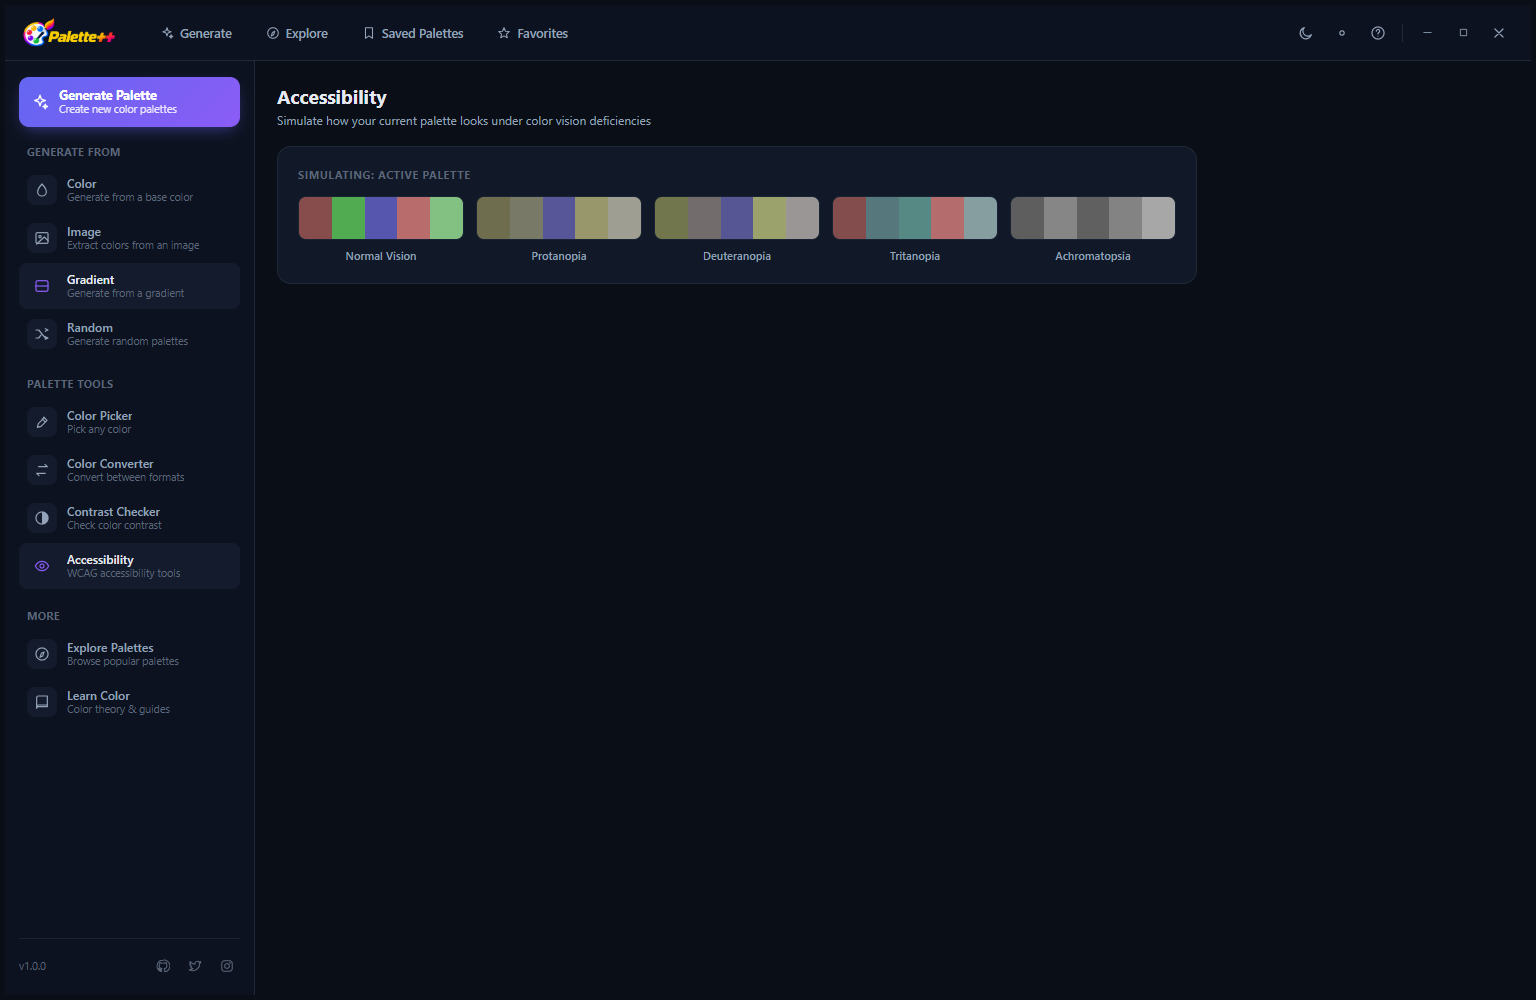Screen dimensions: 1536x1000
Task: Open Learn Color guides
Action: pos(129,702)
